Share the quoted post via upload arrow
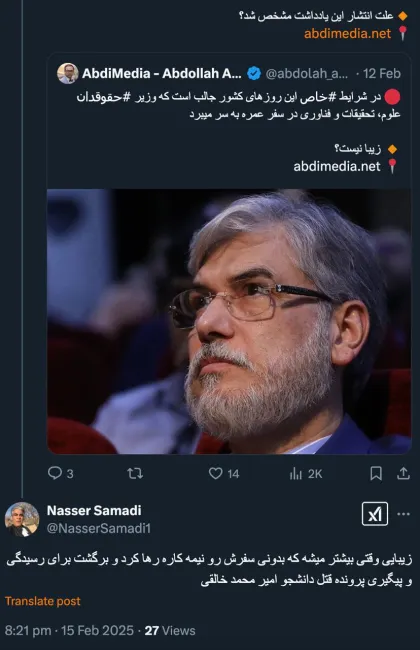The width and height of the screenshot is (420, 650). tap(403, 473)
